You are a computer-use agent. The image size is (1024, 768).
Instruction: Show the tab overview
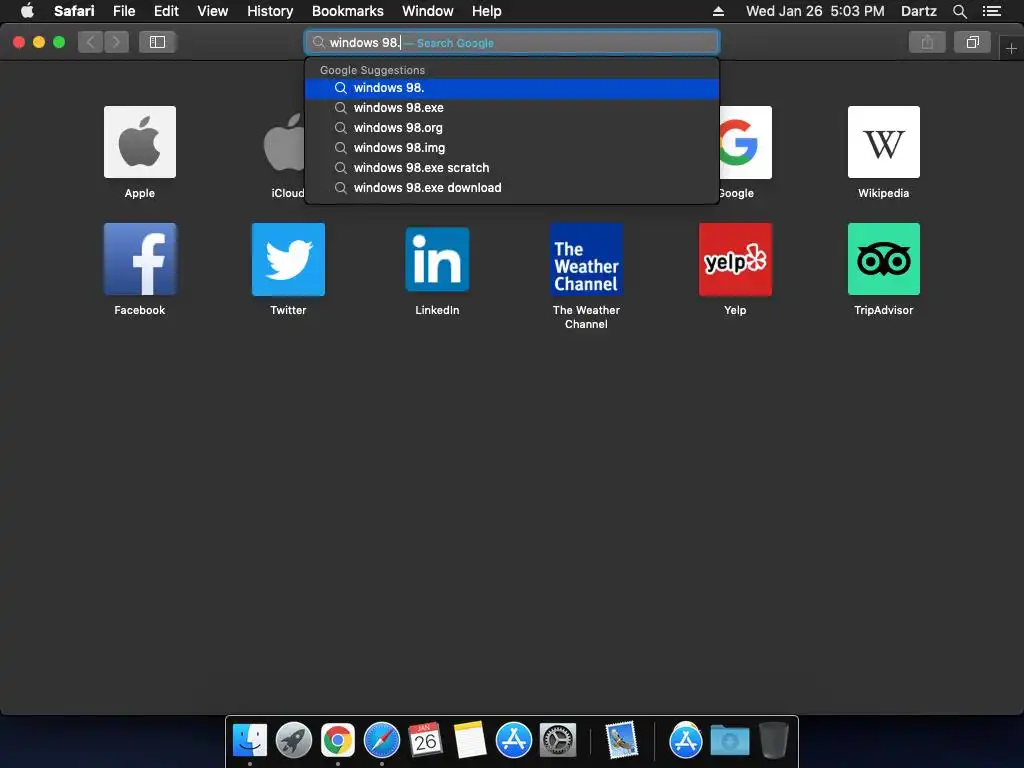click(x=972, y=42)
